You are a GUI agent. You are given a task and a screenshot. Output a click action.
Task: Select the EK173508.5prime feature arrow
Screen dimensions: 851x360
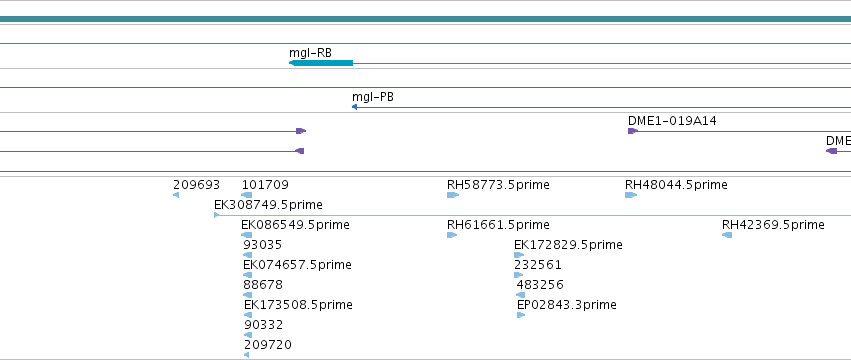point(248,315)
